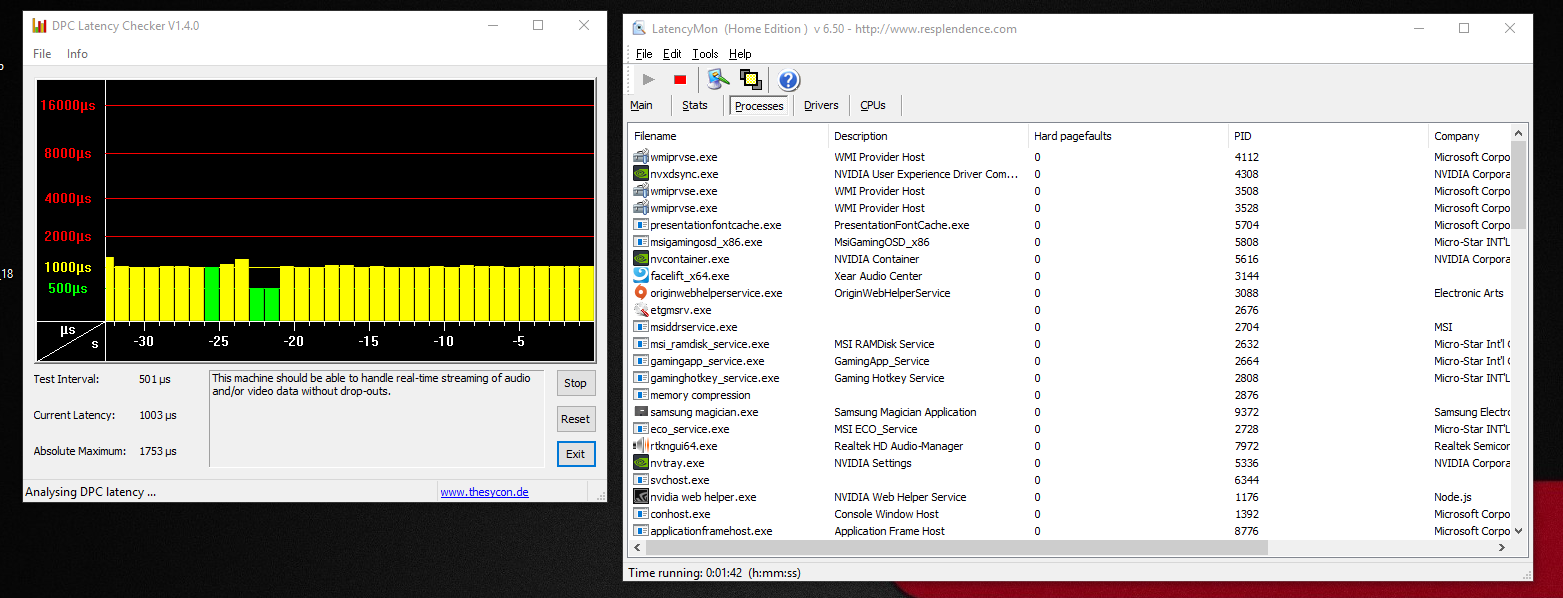Click the scroll down arrow of the process list
The image size is (1563, 598).
pos(1519,531)
